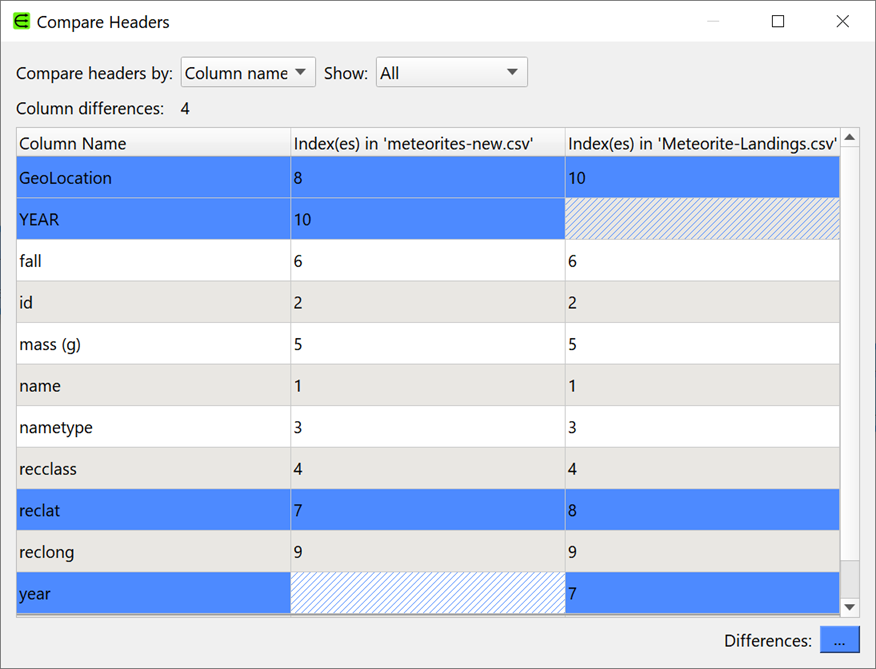
Task: Select the recclass row
Action: 152,469
